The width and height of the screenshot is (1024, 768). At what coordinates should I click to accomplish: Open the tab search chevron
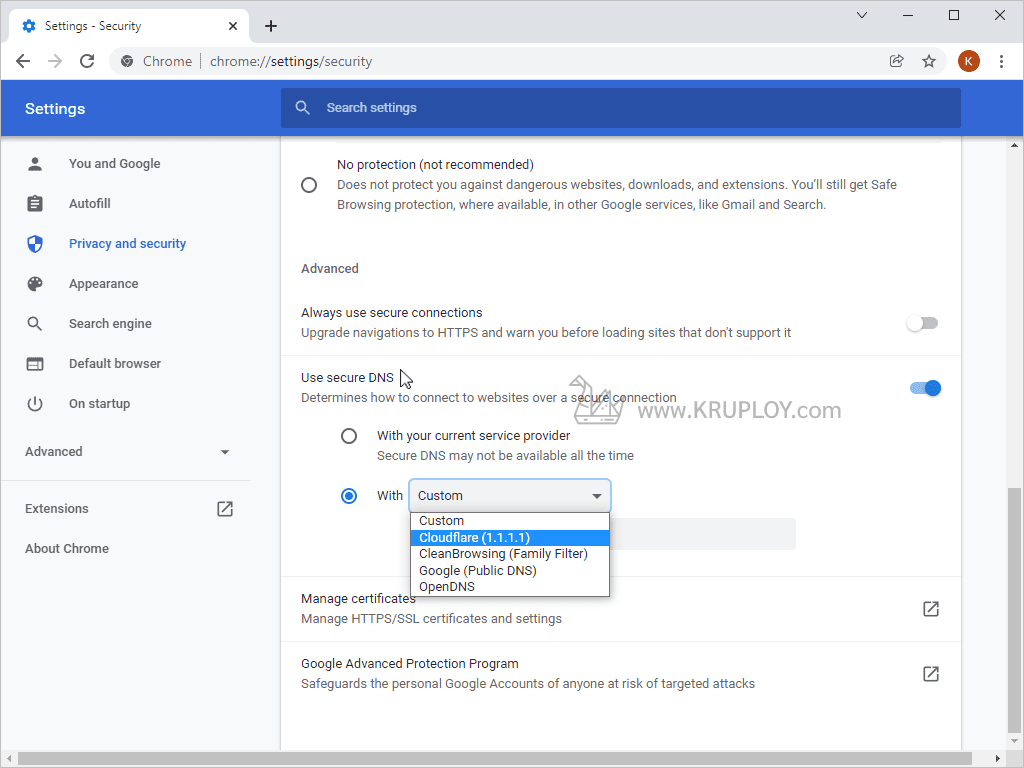pyautogui.click(x=862, y=15)
